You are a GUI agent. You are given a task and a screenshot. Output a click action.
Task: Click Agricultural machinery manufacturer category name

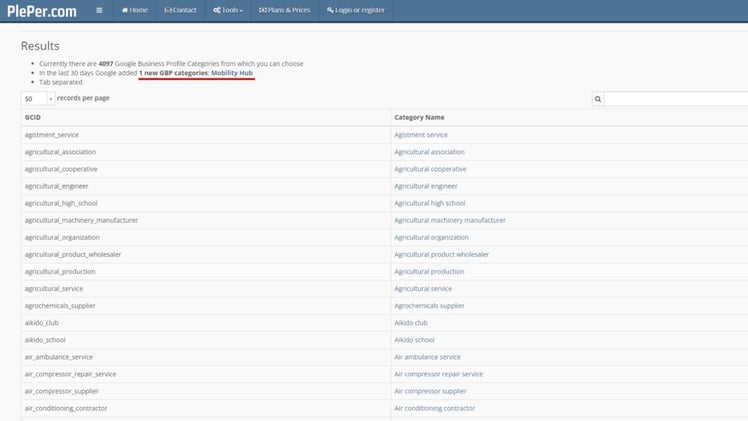450,220
